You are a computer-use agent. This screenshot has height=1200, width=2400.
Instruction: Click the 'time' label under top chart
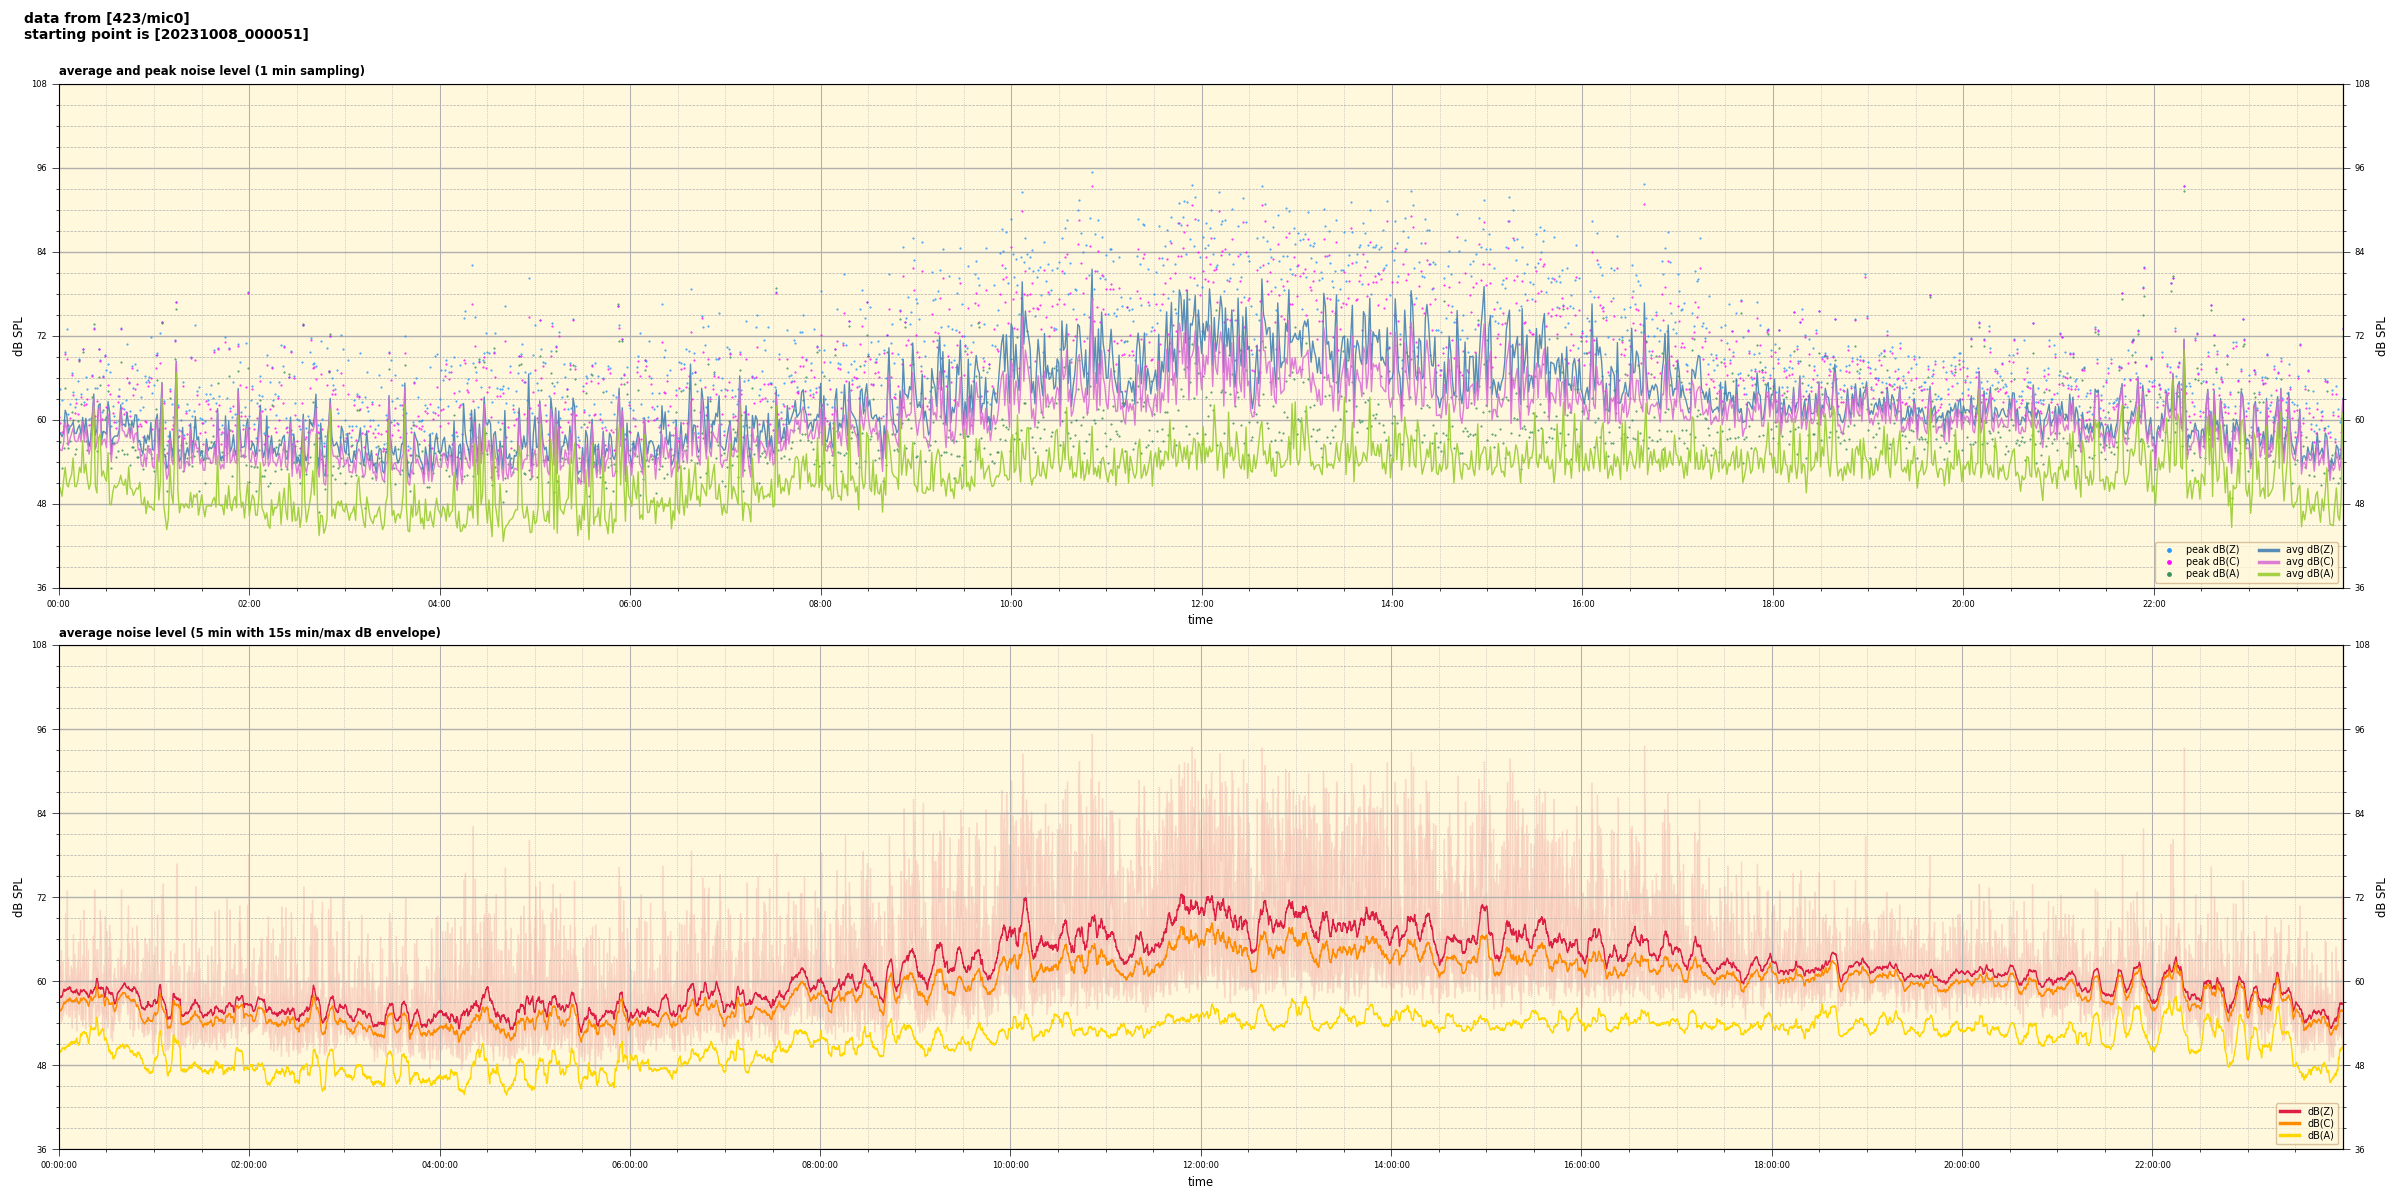point(1200,620)
